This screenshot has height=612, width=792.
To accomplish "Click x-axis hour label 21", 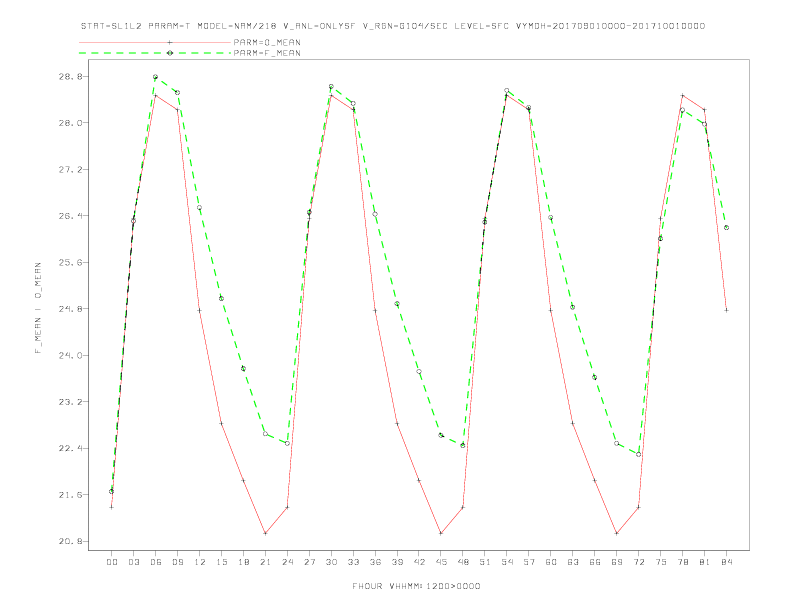I will click(265, 562).
